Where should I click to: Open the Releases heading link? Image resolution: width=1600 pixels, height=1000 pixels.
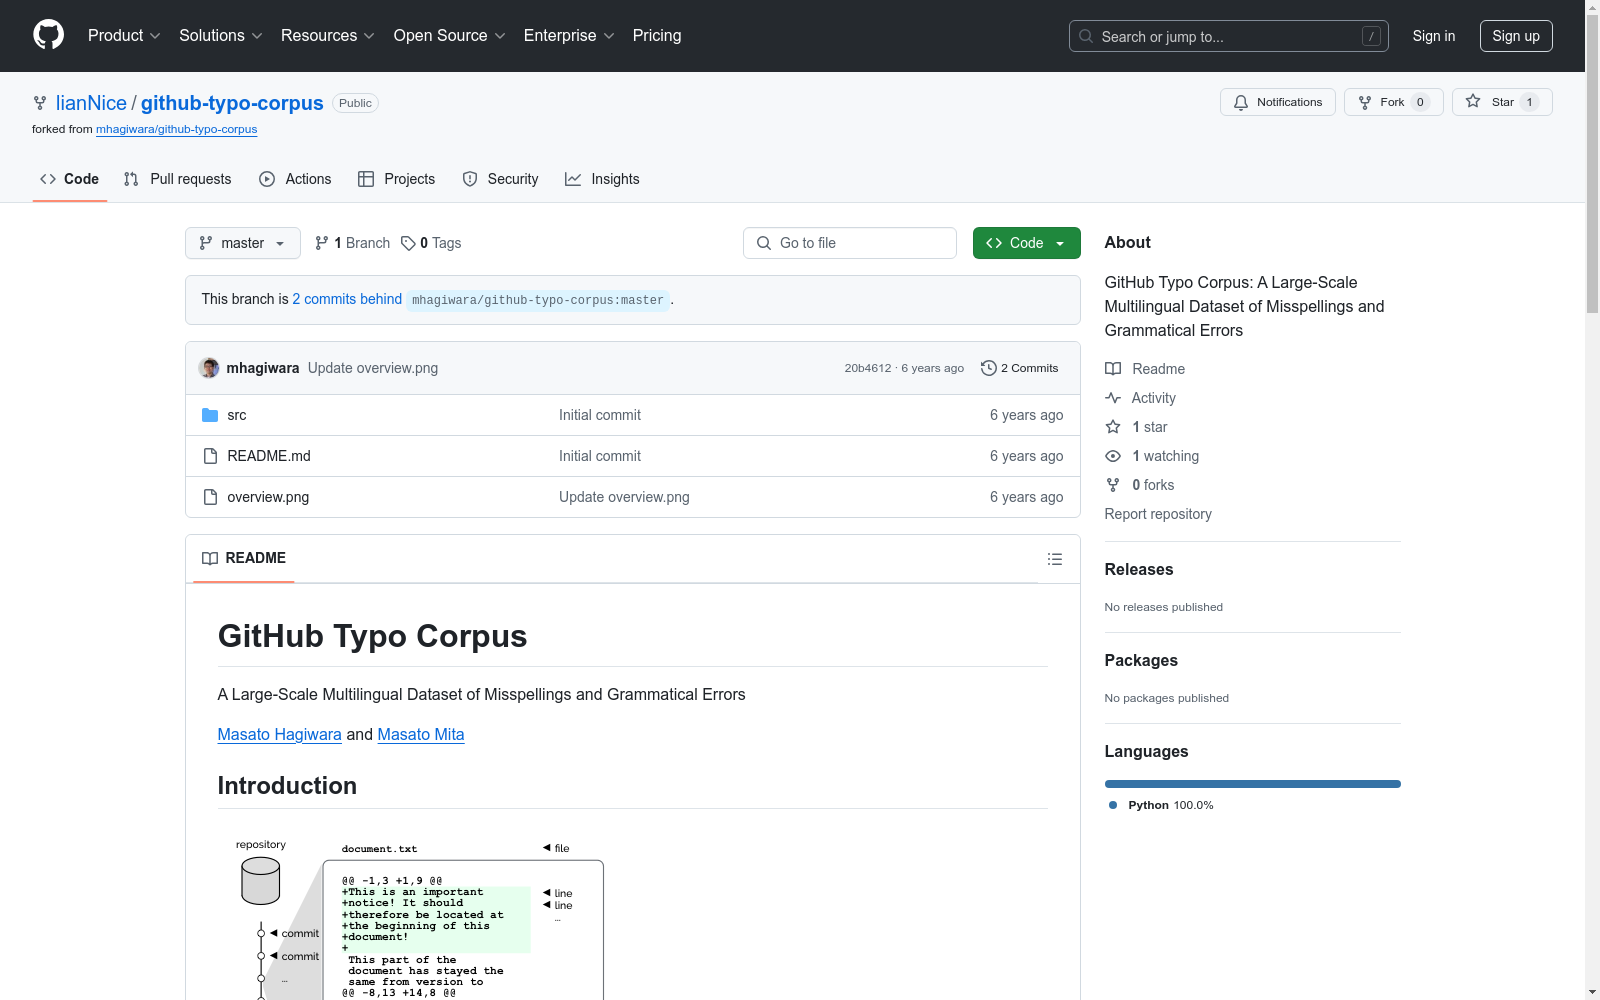pos(1139,569)
